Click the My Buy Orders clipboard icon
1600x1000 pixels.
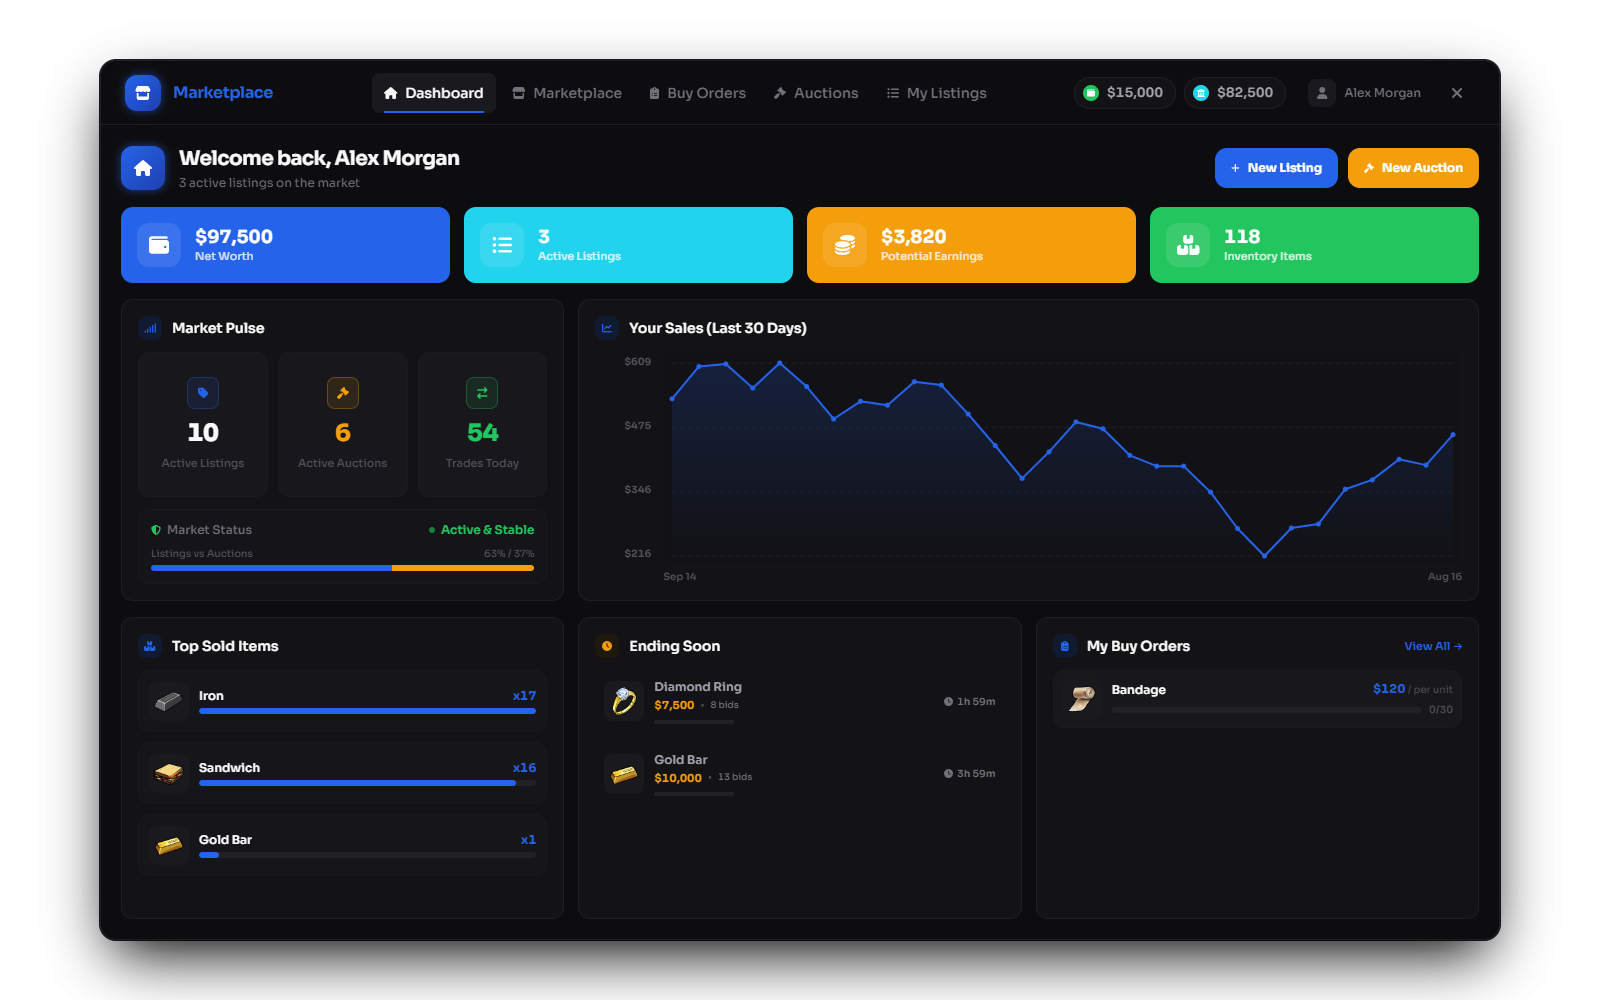(x=1065, y=646)
